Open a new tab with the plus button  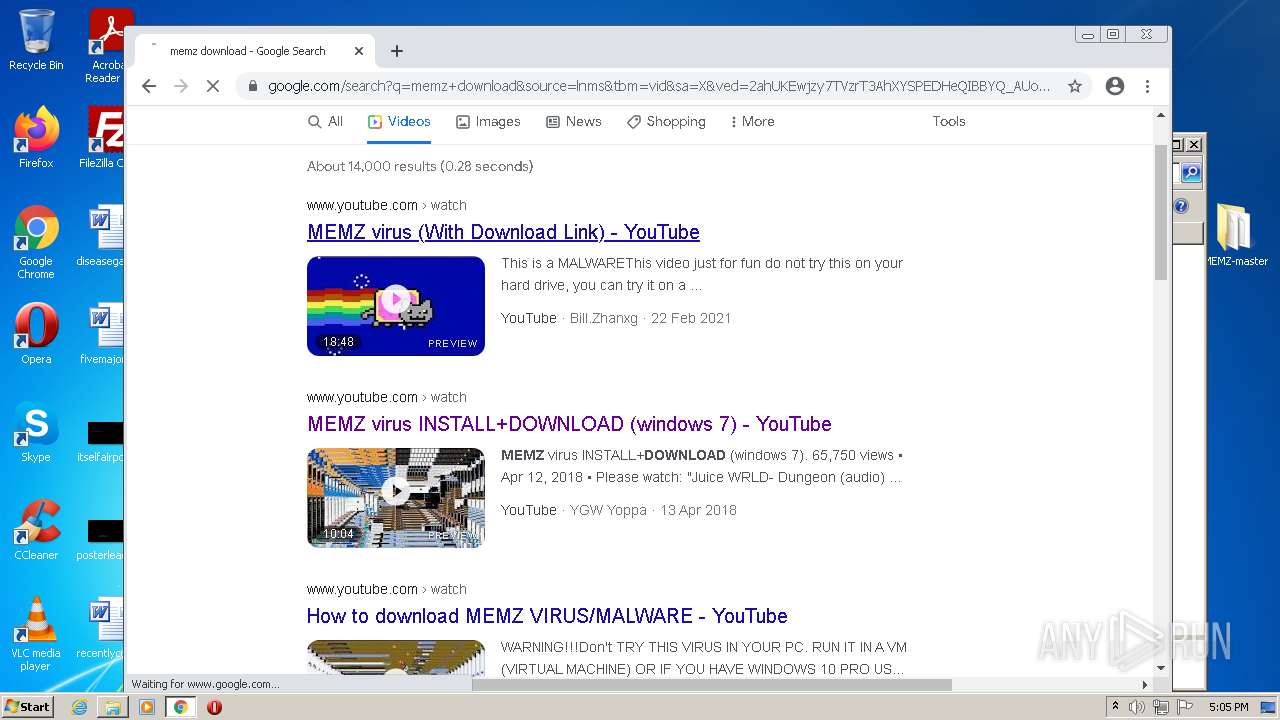[x=397, y=51]
